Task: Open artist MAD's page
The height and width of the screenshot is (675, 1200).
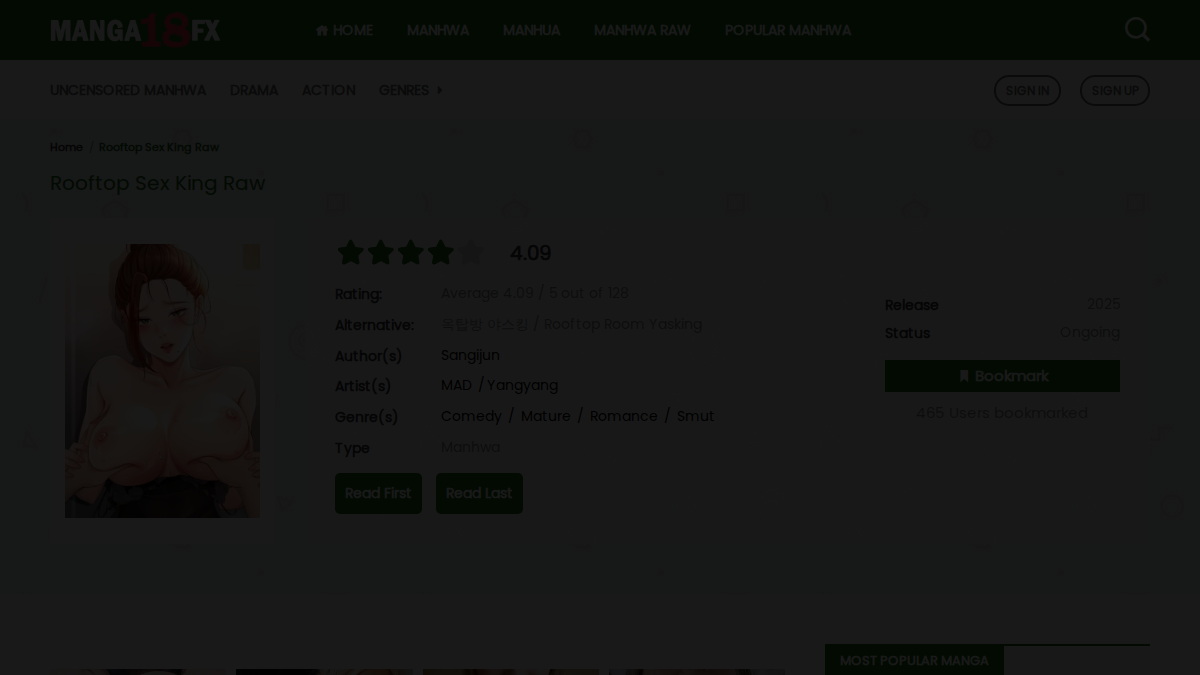Action: coord(456,385)
